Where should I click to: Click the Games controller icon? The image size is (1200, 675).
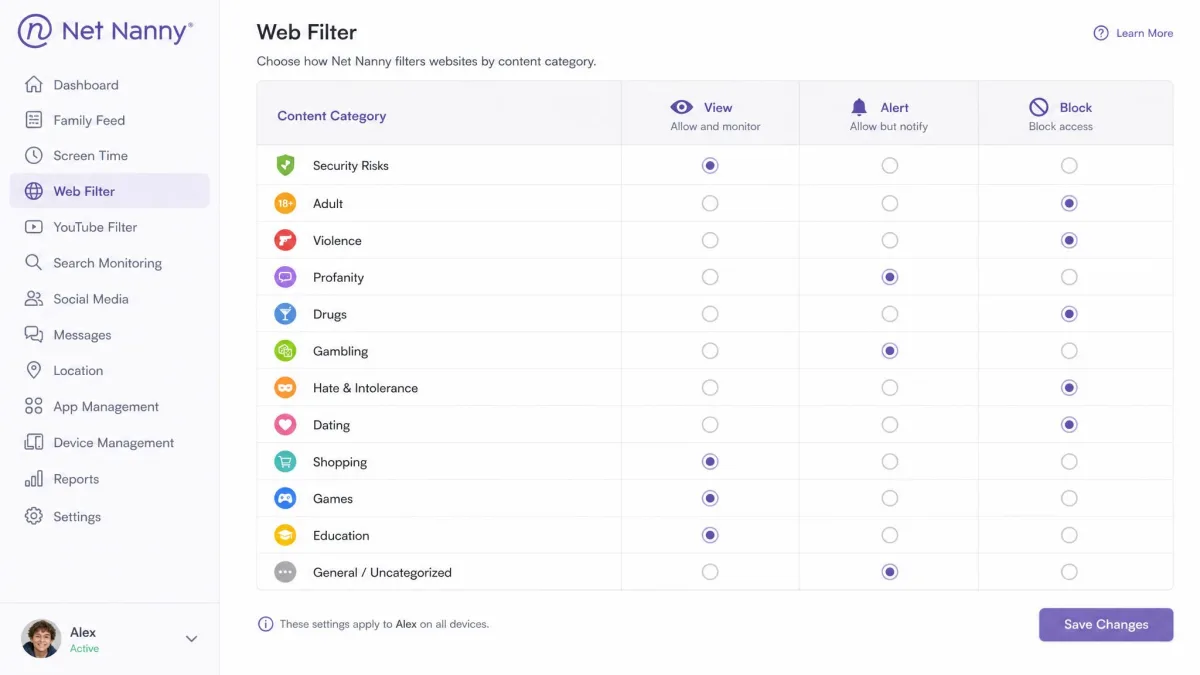[x=285, y=498]
